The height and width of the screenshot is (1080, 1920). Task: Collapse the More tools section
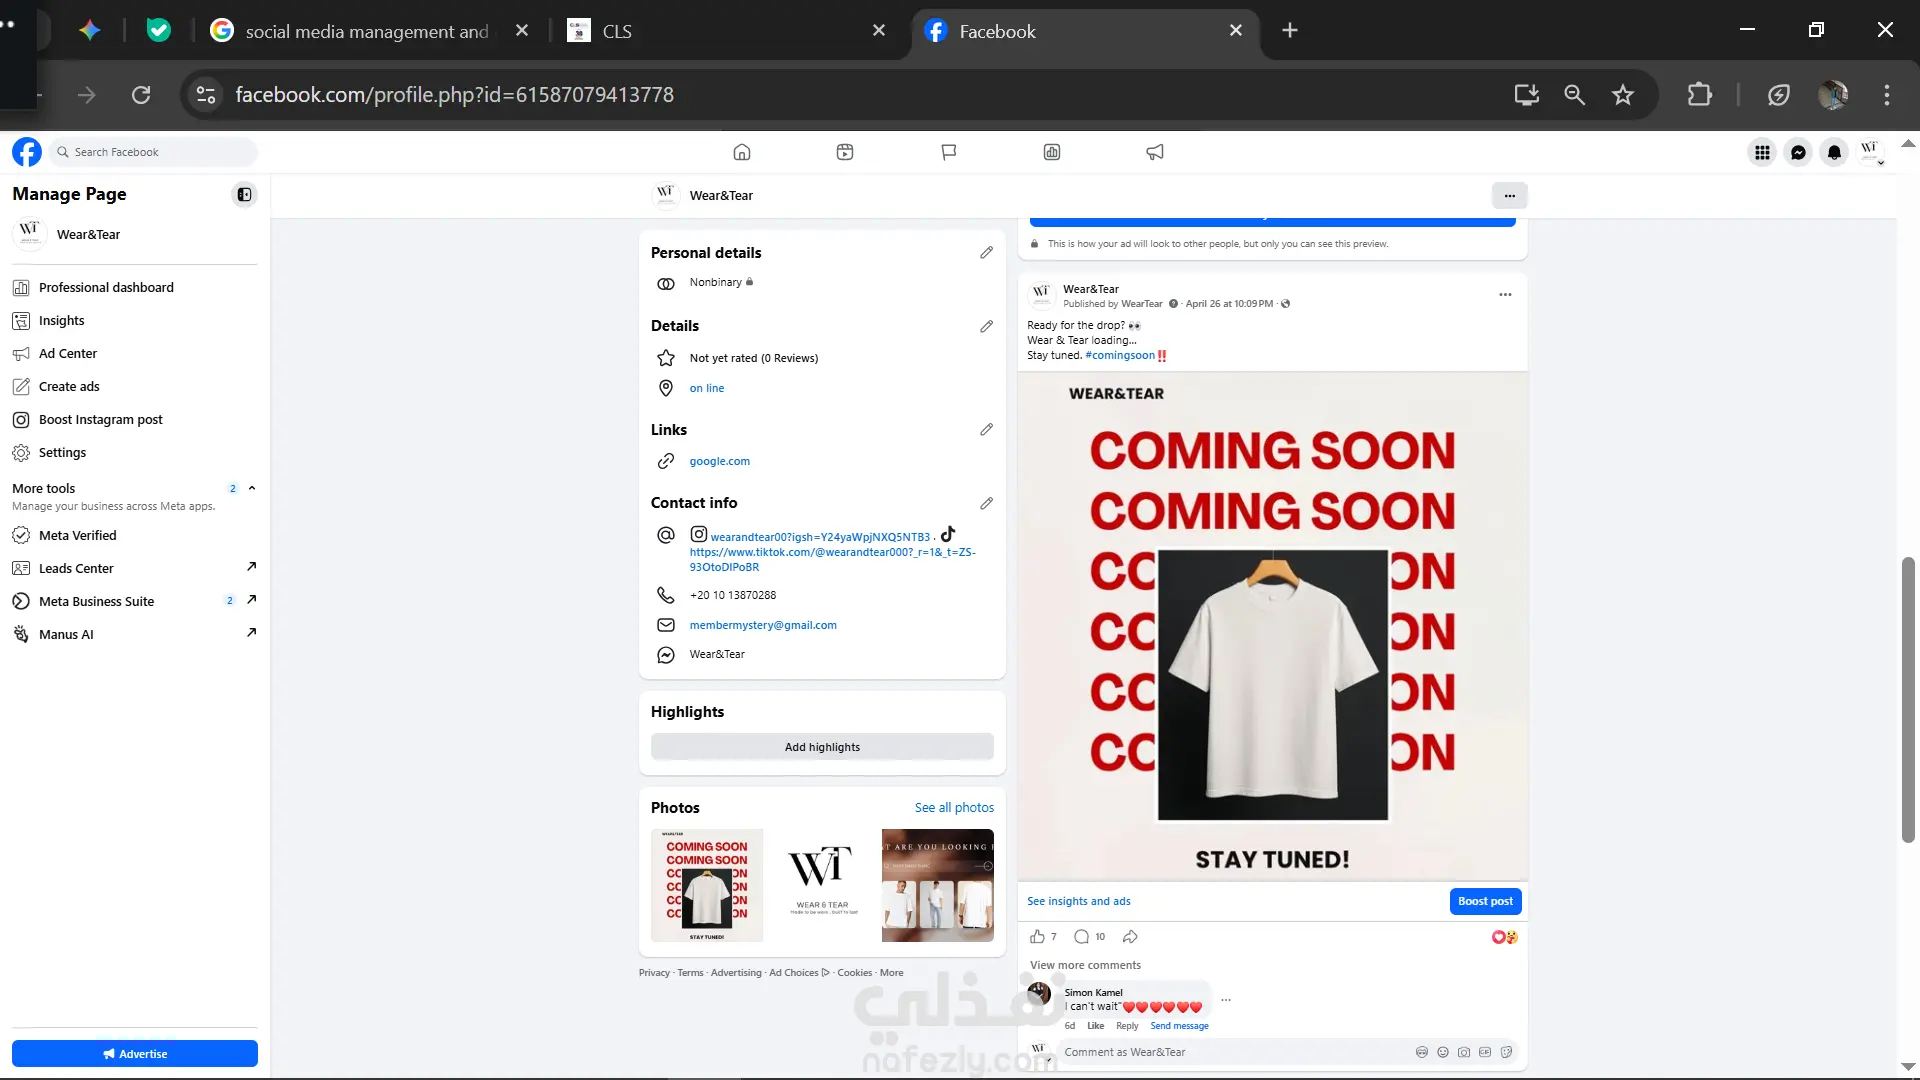pos(252,488)
